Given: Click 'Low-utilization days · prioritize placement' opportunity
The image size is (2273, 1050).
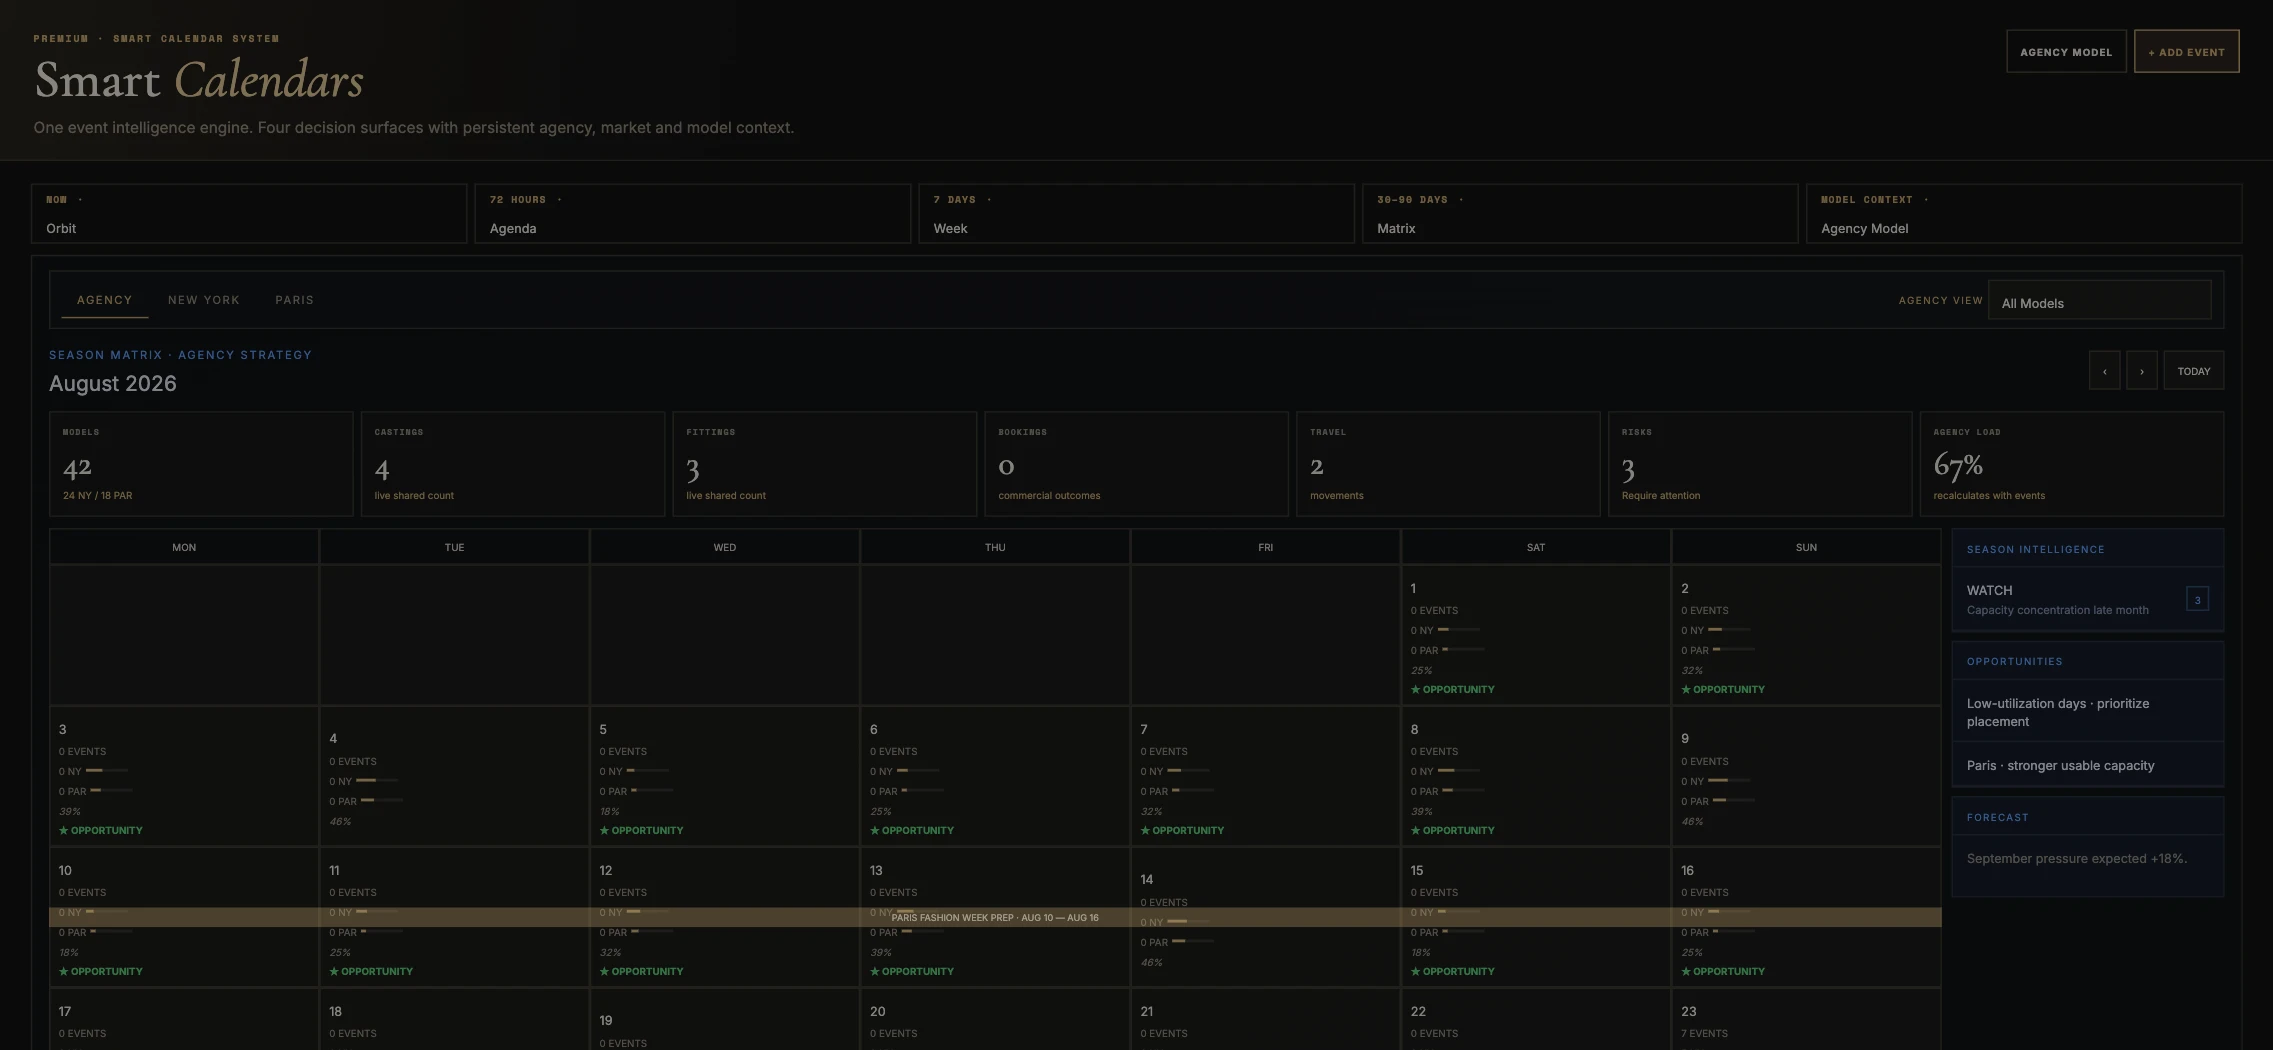Looking at the screenshot, I should click(x=2088, y=712).
